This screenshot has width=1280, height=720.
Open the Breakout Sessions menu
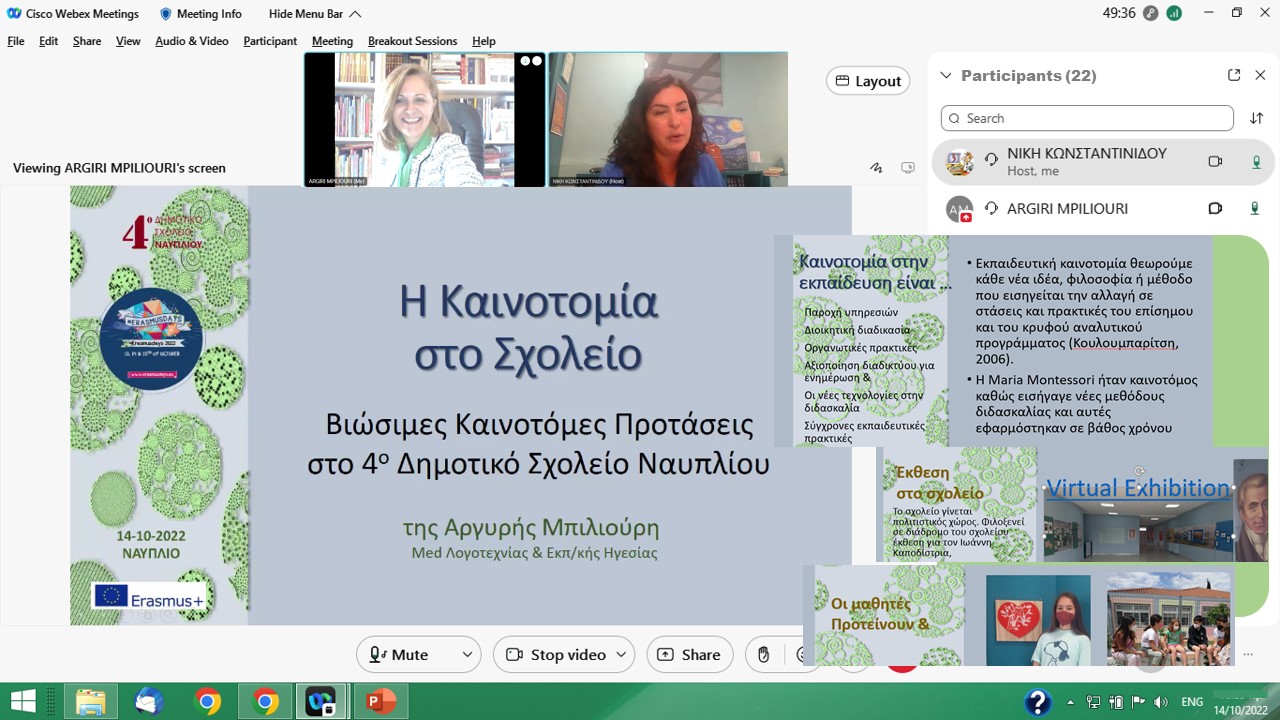[x=412, y=41]
